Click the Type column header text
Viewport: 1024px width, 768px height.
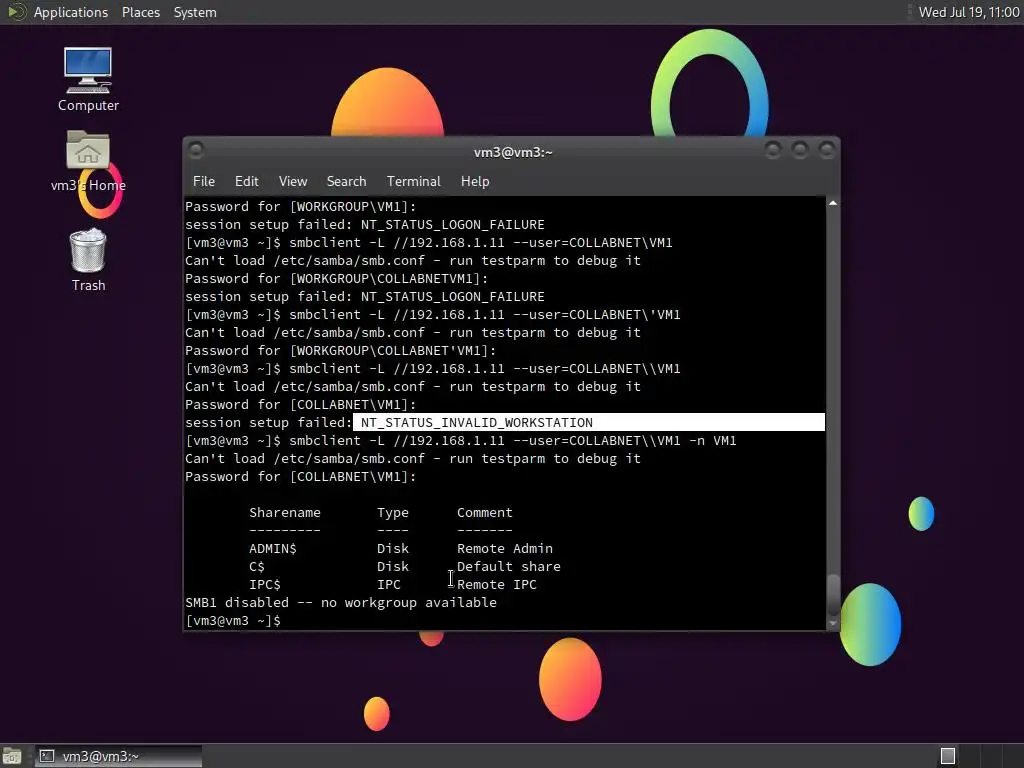click(392, 513)
